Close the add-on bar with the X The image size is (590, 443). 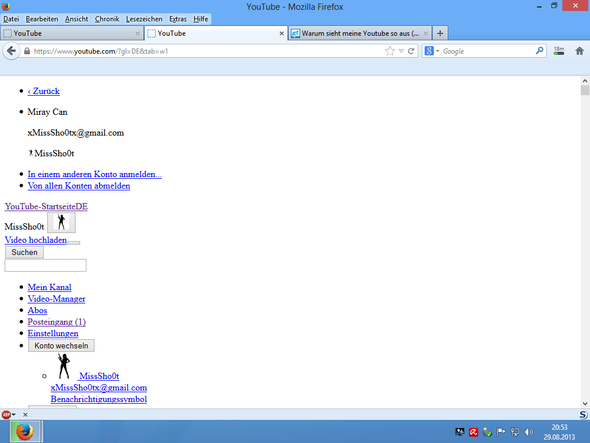(25, 414)
